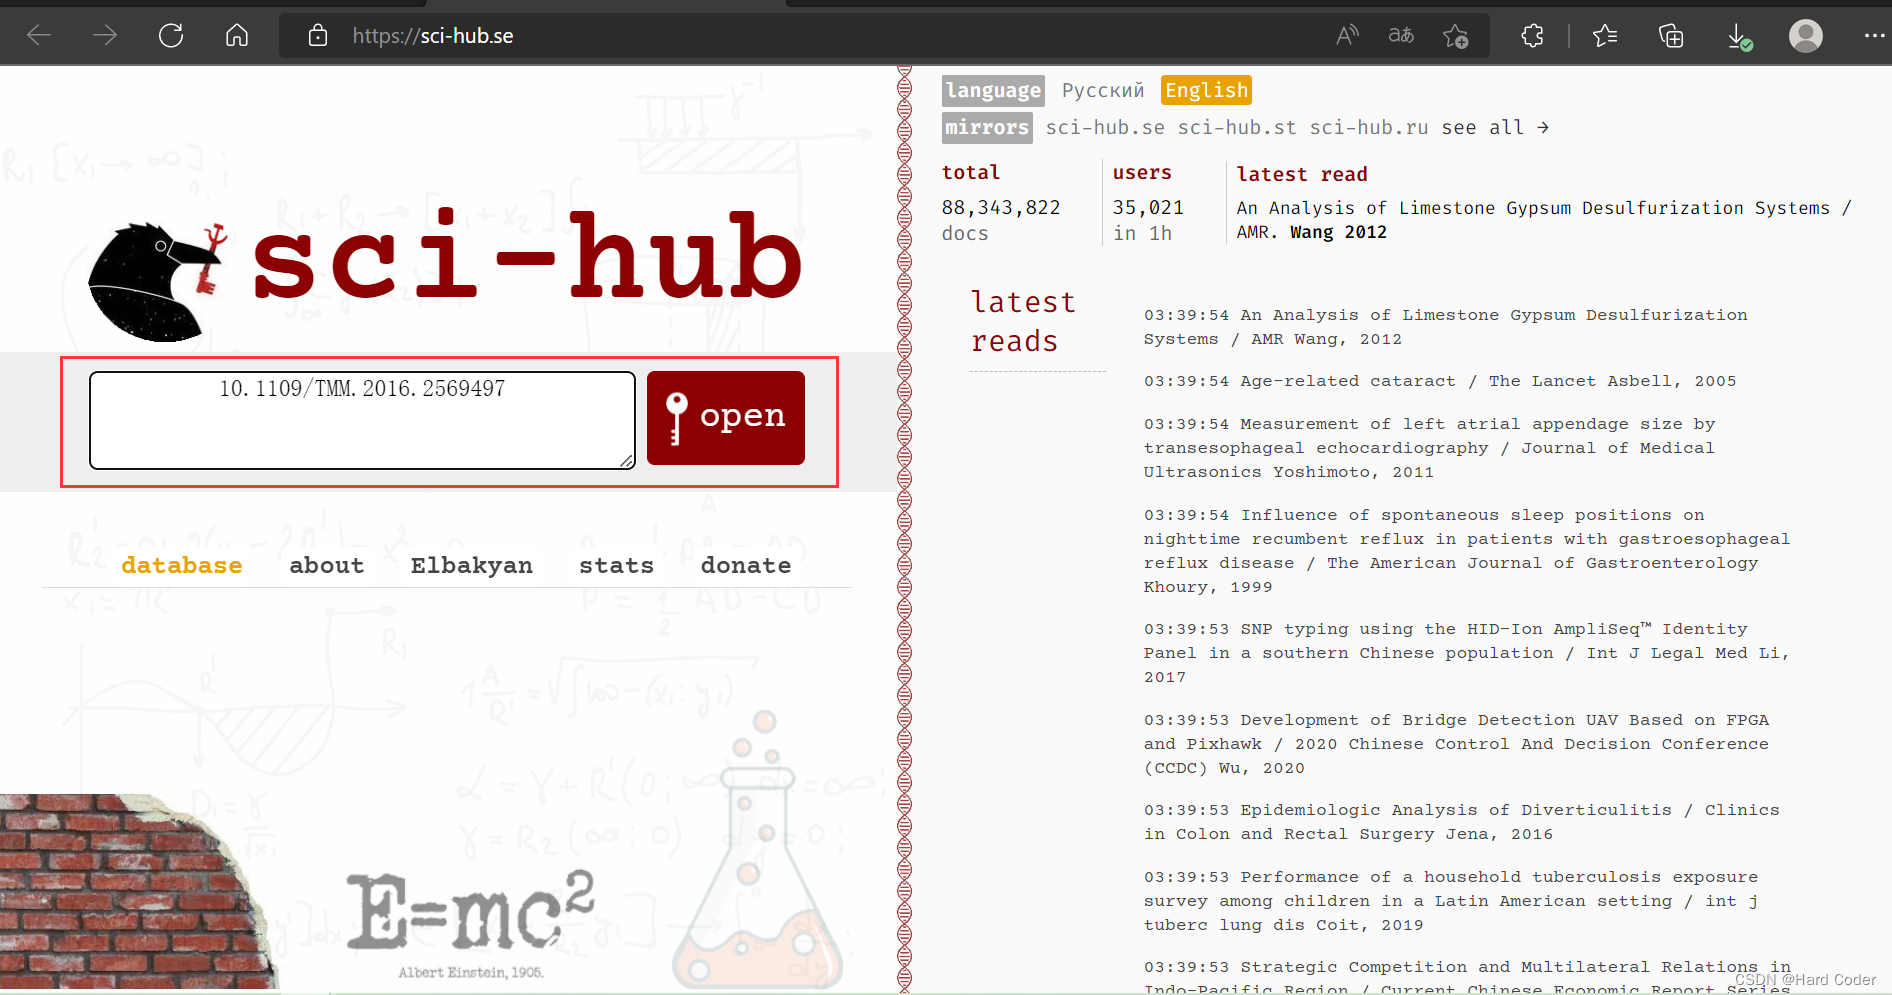Screen dimensions: 1892x995
Task: Open browser settings and more menu
Action: [1874, 36]
